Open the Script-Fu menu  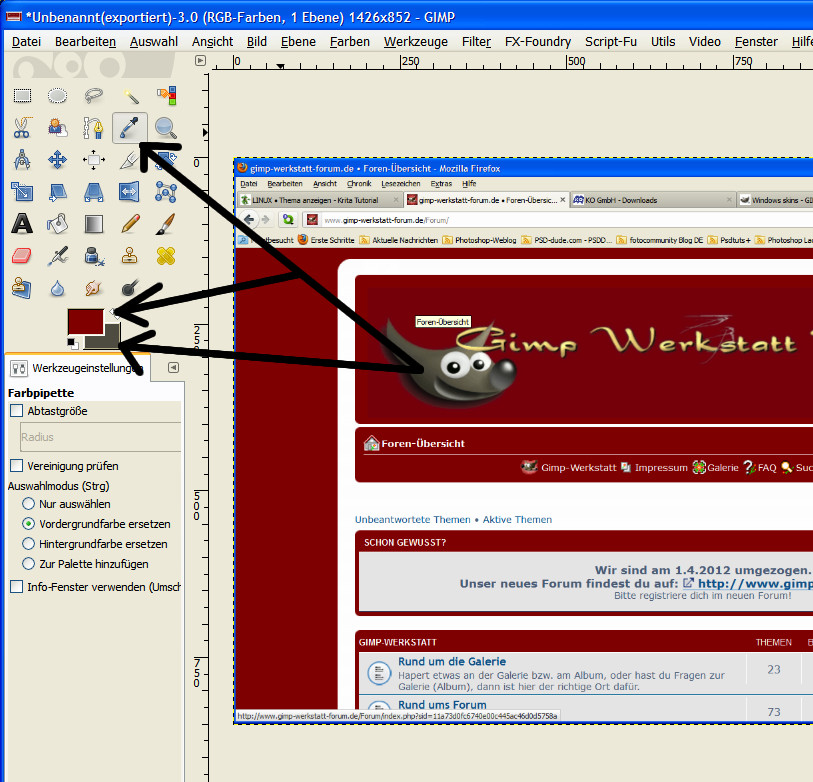tap(611, 41)
